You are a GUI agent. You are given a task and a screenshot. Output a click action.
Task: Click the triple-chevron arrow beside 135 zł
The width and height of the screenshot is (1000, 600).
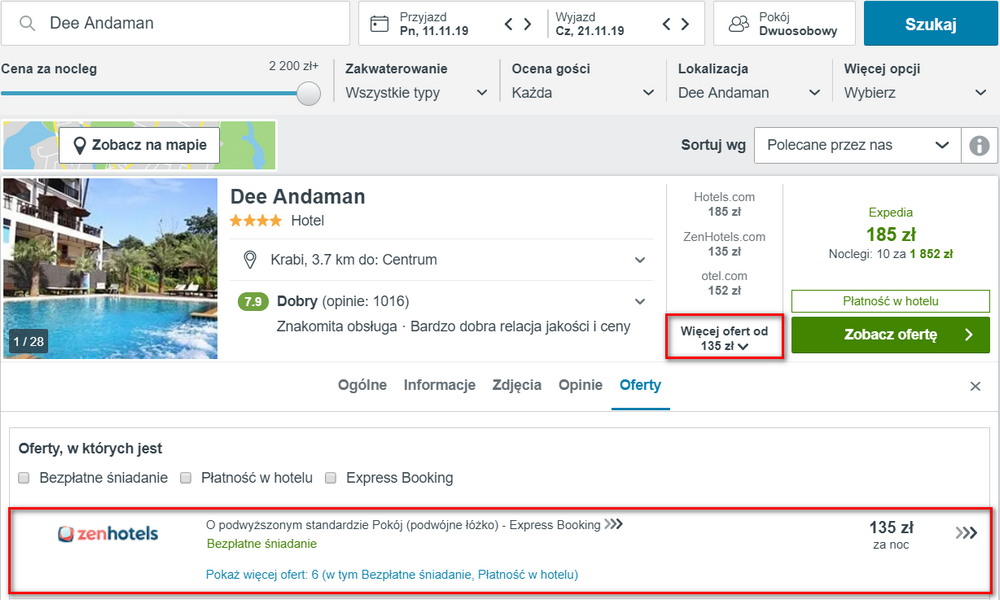tap(966, 532)
